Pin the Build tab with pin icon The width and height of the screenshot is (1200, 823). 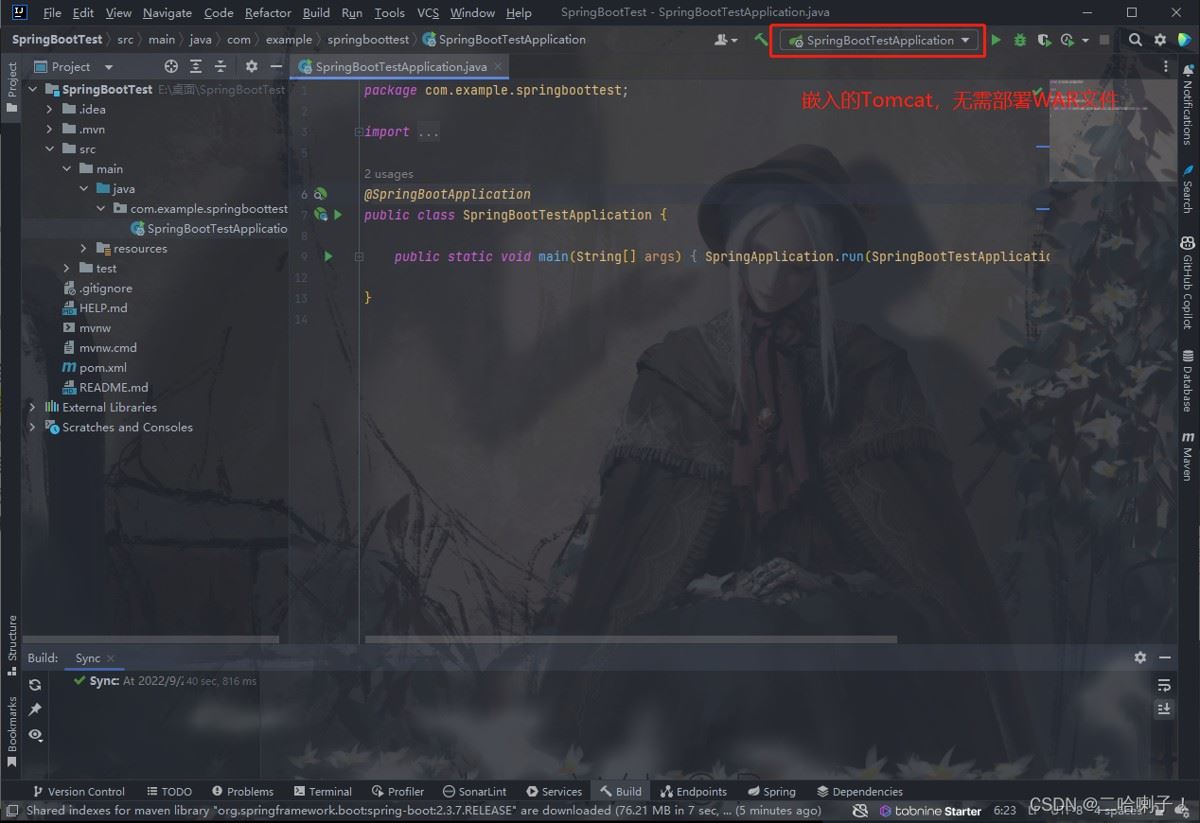(35, 709)
